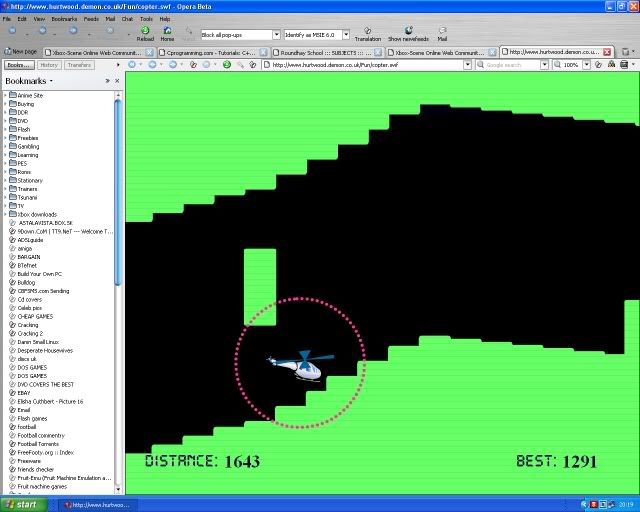Image resolution: width=640 pixels, height=512 pixels.
Task: Switch to the Roundhay School SUBJECTS tab
Action: [327, 52]
